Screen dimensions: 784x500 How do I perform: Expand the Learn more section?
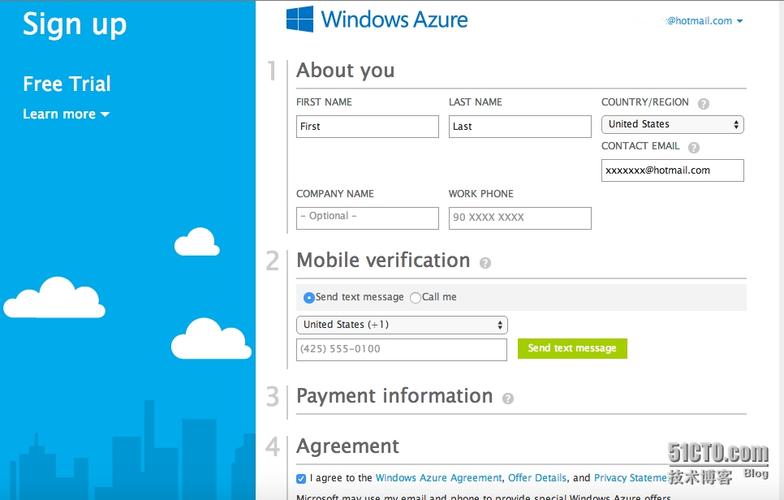point(66,114)
